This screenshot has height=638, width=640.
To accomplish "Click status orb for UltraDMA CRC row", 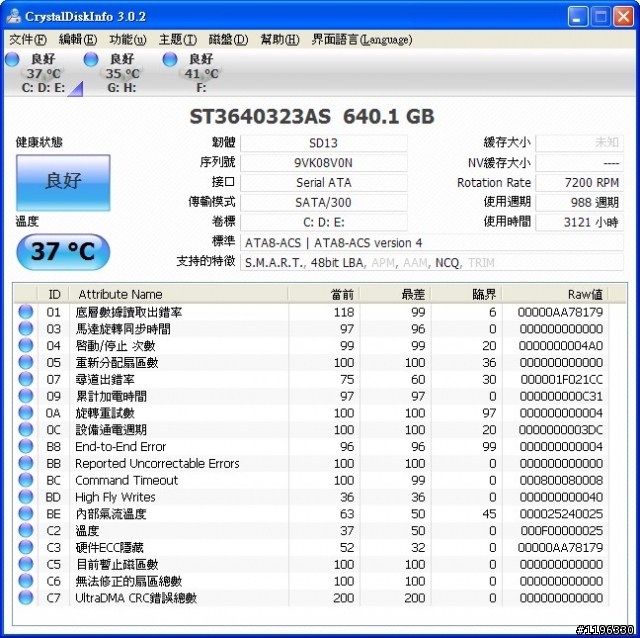I will pos(26,598).
